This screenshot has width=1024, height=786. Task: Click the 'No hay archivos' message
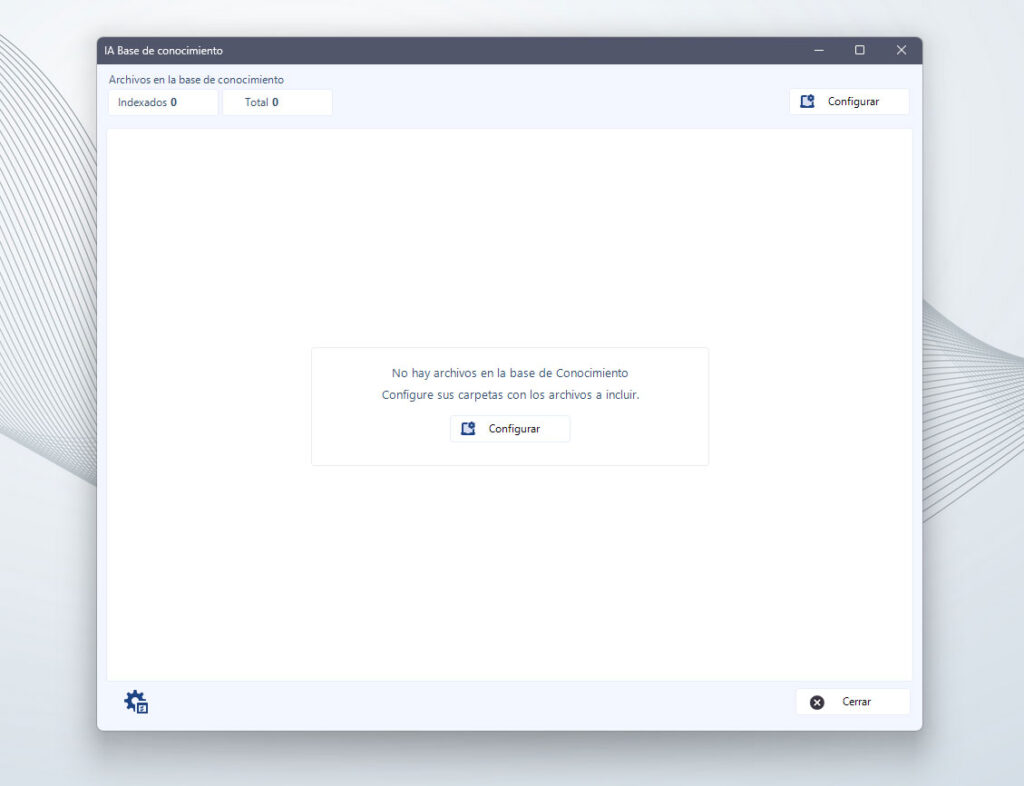pos(510,372)
